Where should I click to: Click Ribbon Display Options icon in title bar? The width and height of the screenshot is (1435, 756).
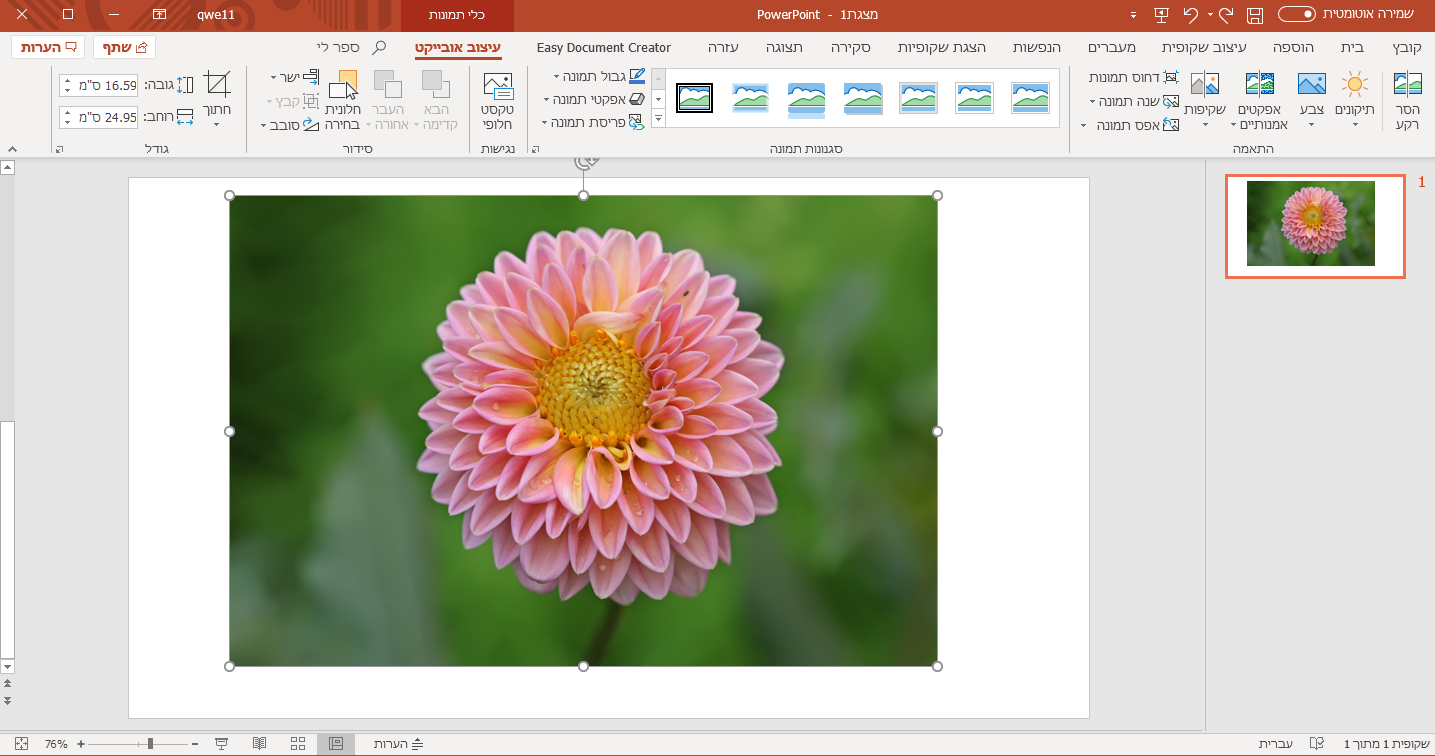(x=160, y=15)
